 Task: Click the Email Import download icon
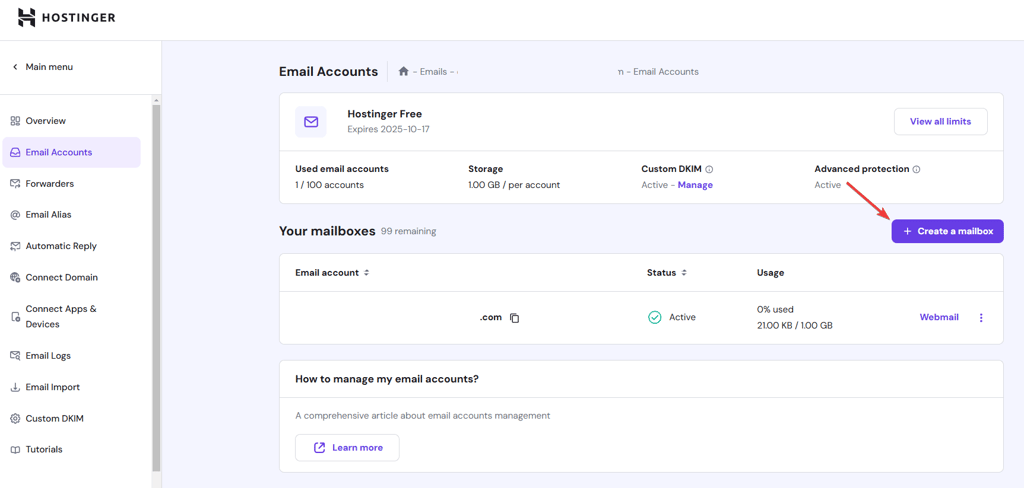15,387
